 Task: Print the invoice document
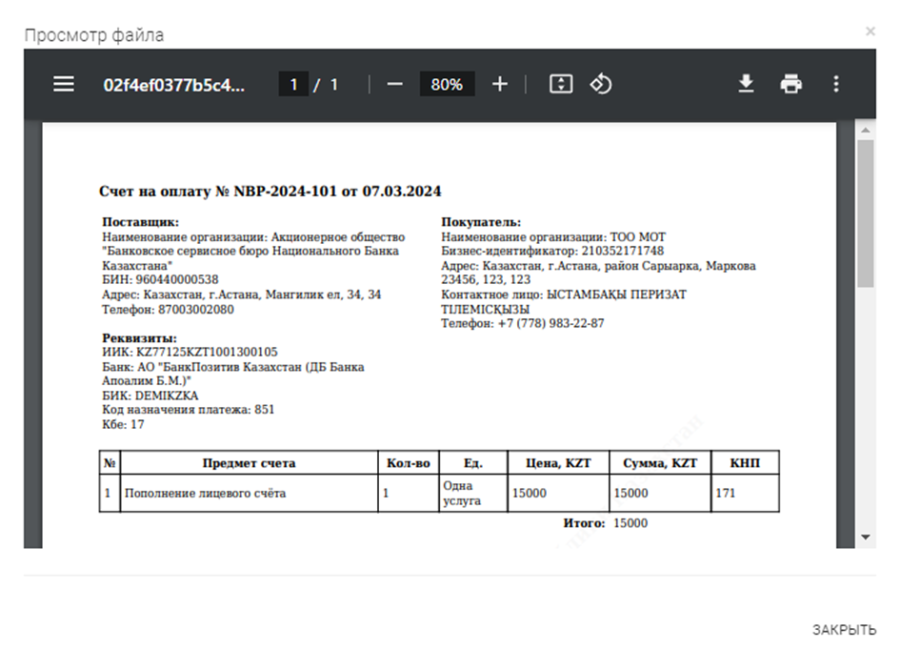click(x=791, y=85)
